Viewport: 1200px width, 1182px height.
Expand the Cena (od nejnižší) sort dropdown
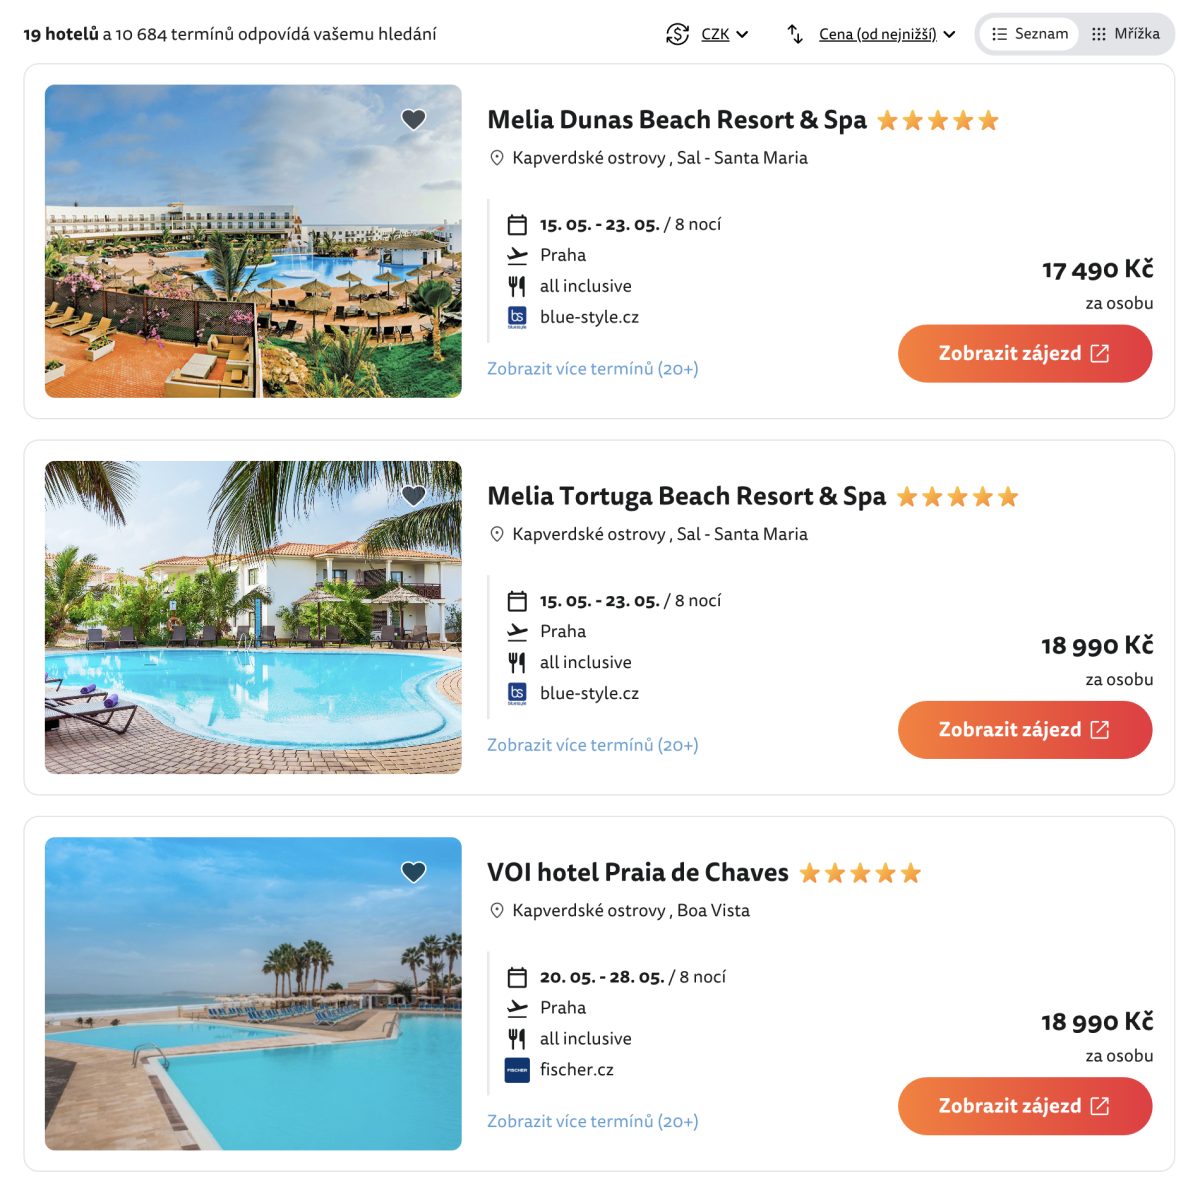click(x=886, y=34)
